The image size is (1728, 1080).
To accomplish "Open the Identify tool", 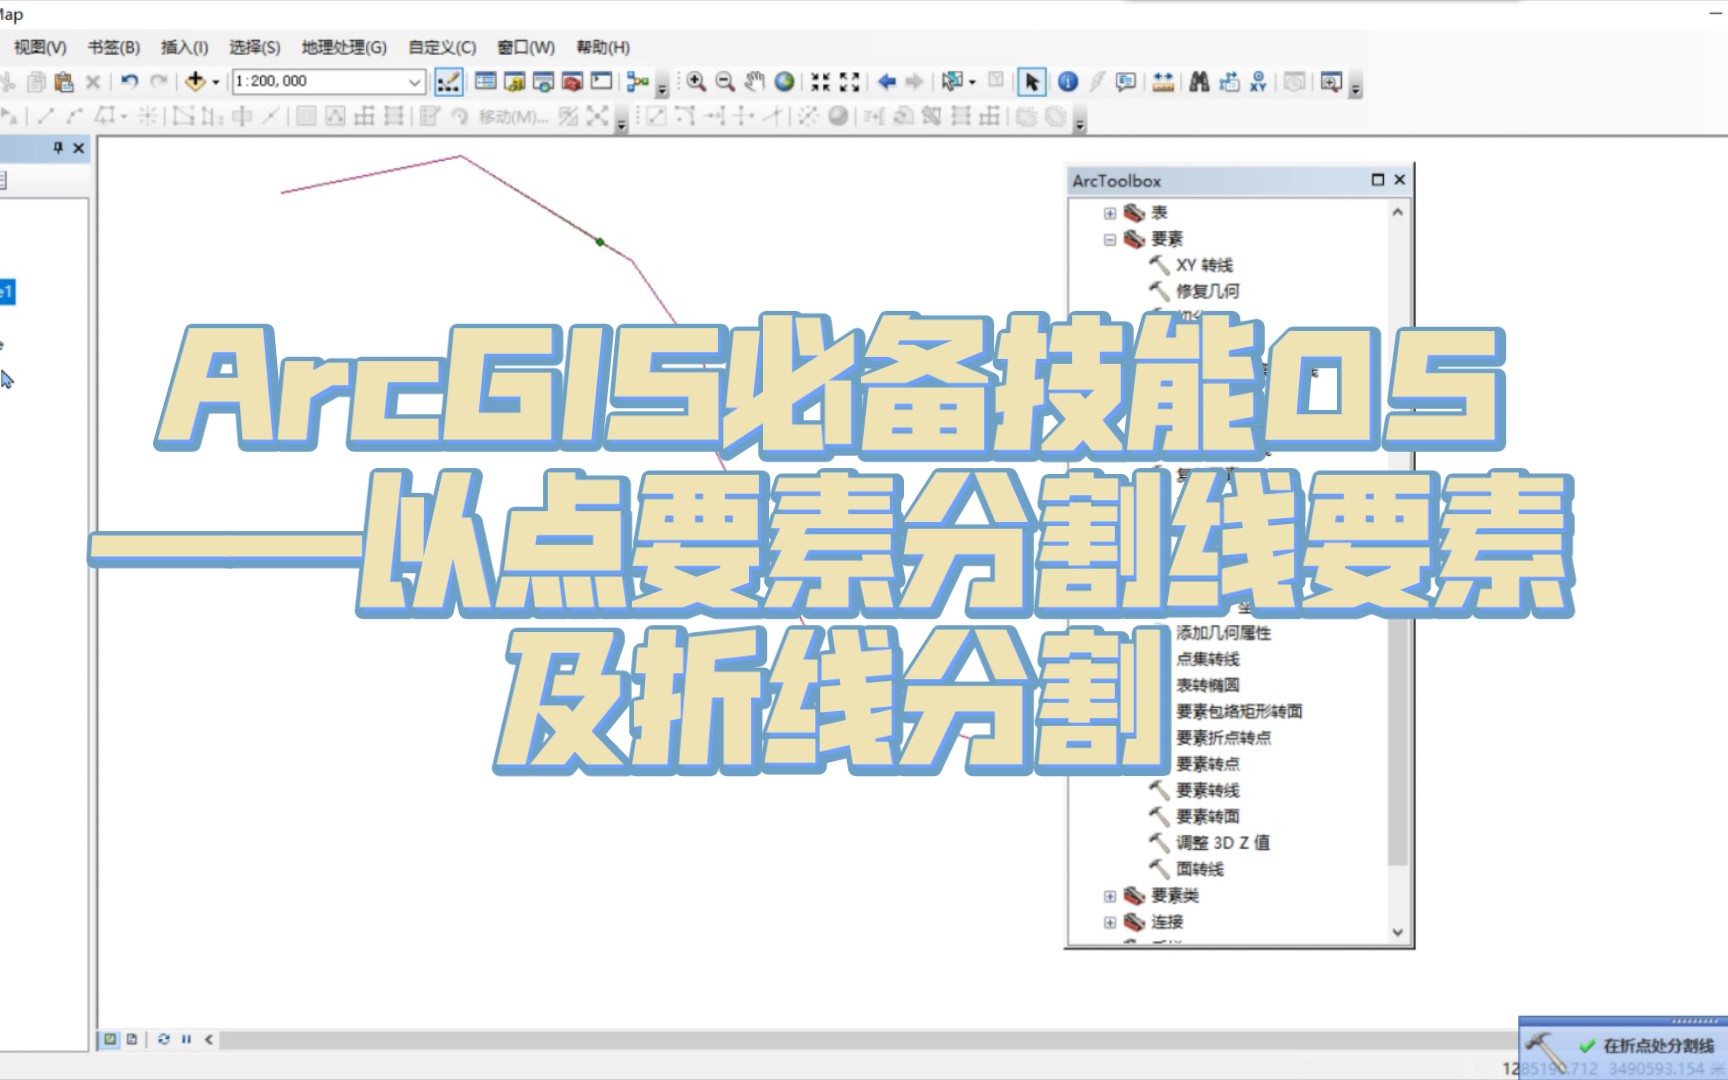I will click(1067, 82).
